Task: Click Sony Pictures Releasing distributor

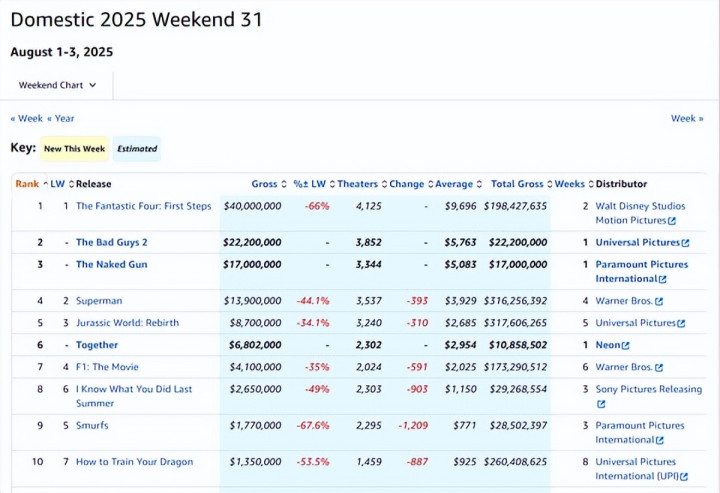Action: click(649, 389)
